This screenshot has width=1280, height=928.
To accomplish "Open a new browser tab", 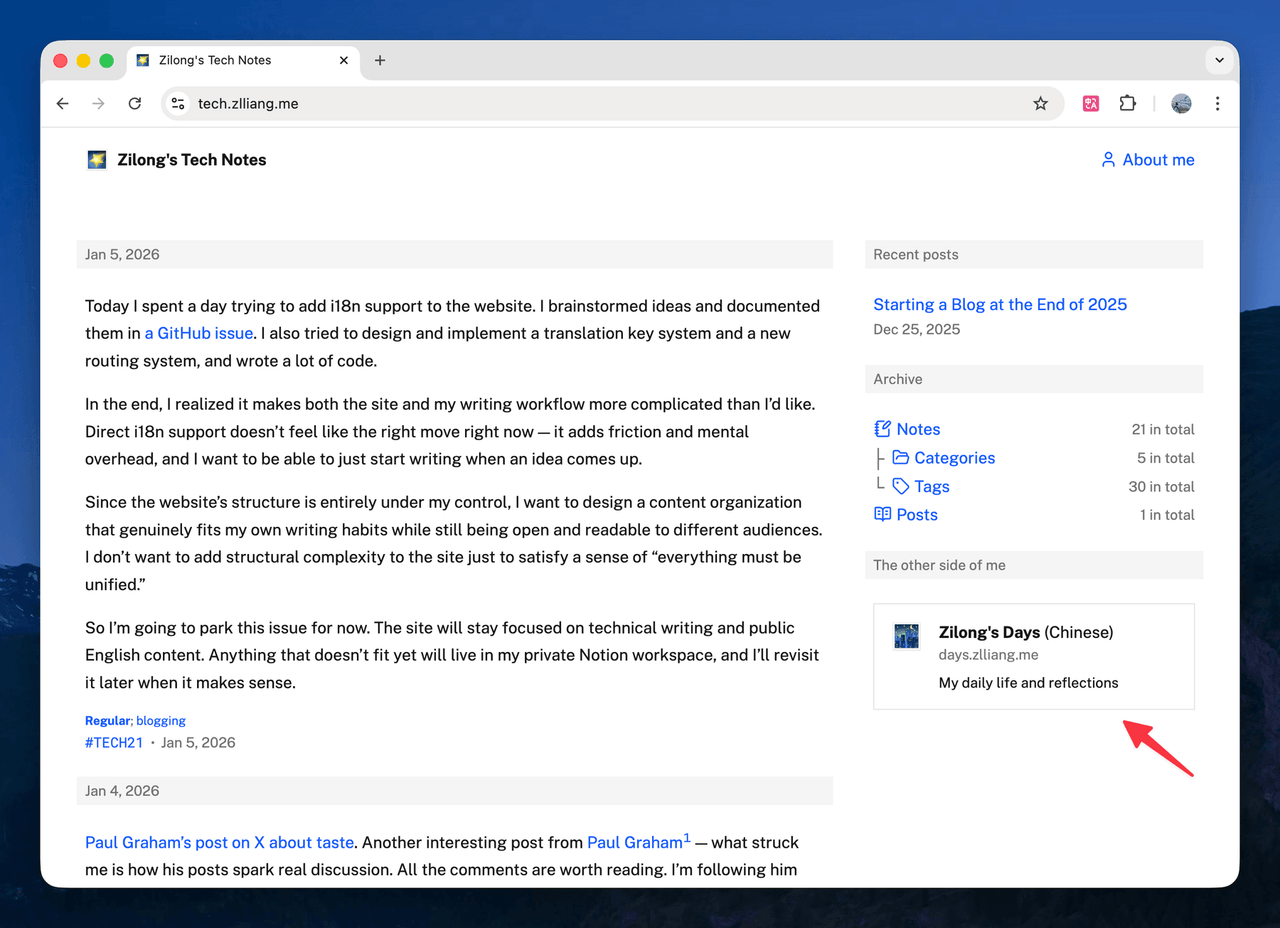I will click(380, 60).
